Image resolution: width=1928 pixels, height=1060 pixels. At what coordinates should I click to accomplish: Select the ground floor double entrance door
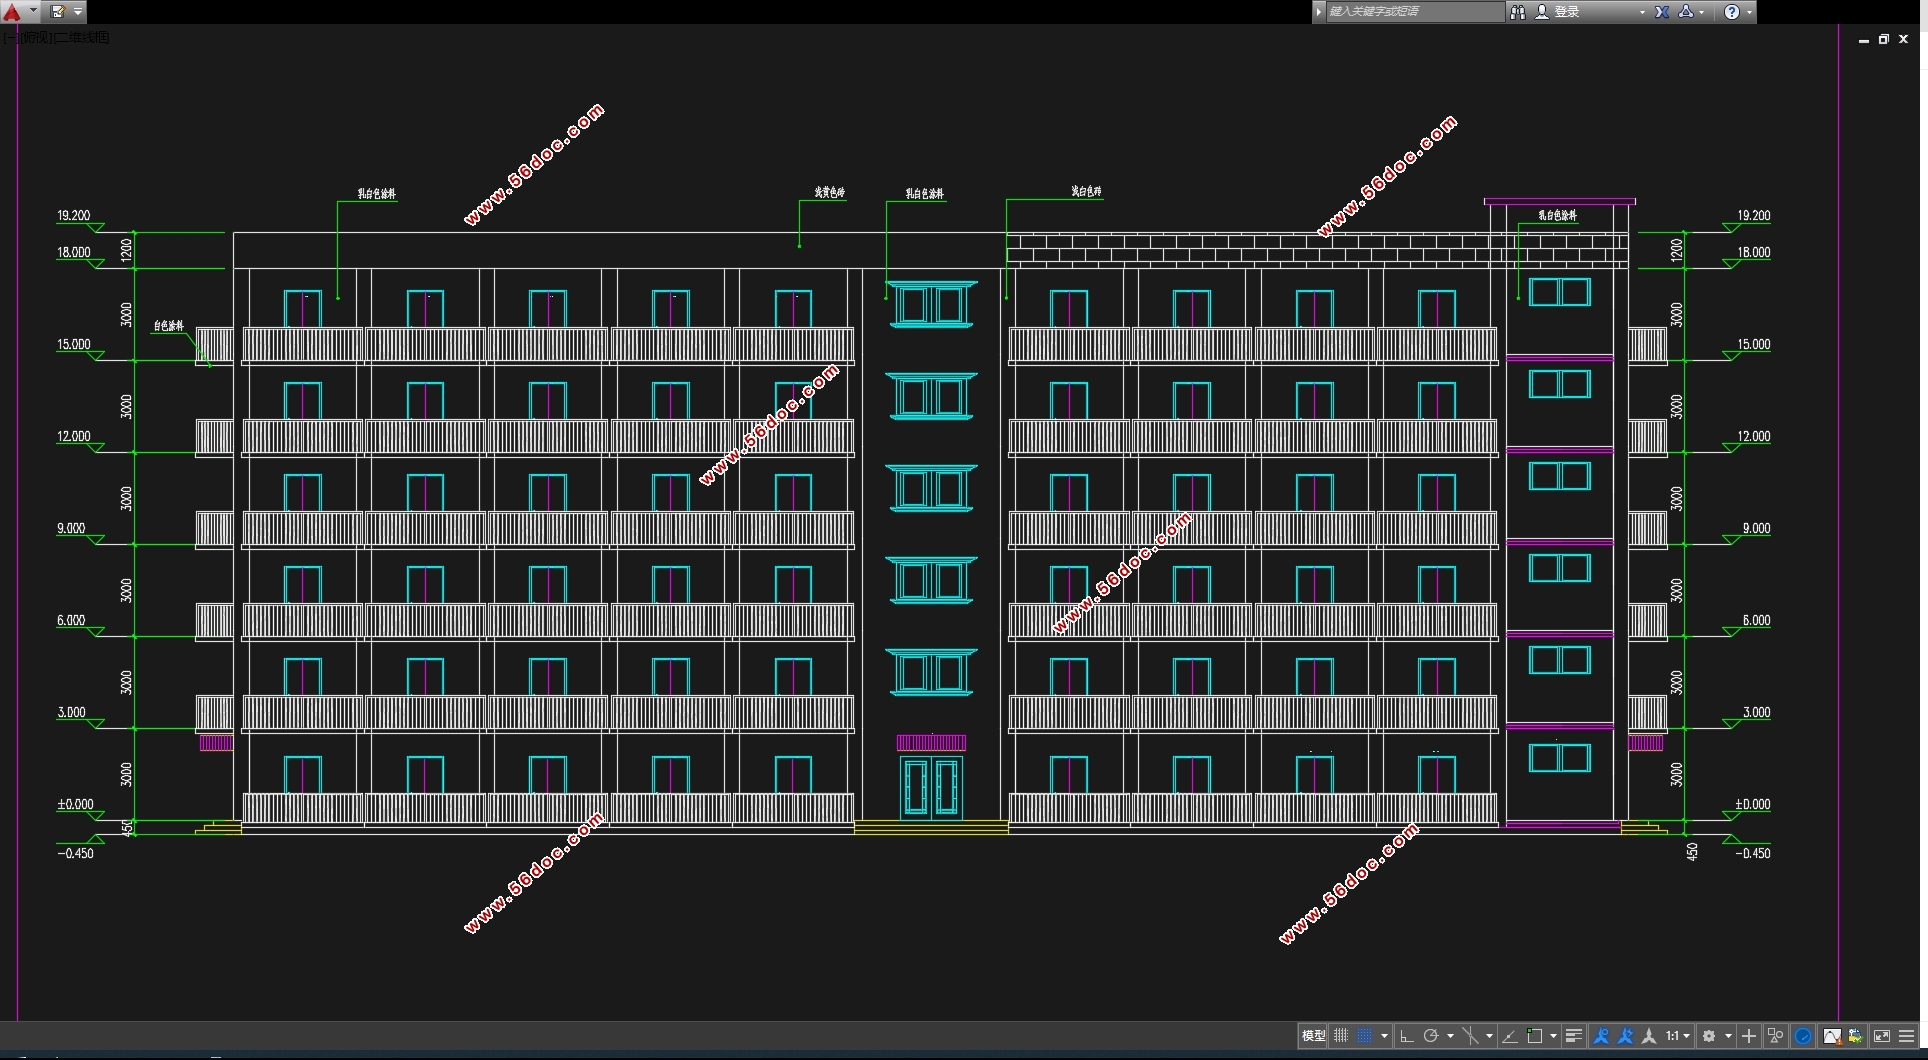931,787
